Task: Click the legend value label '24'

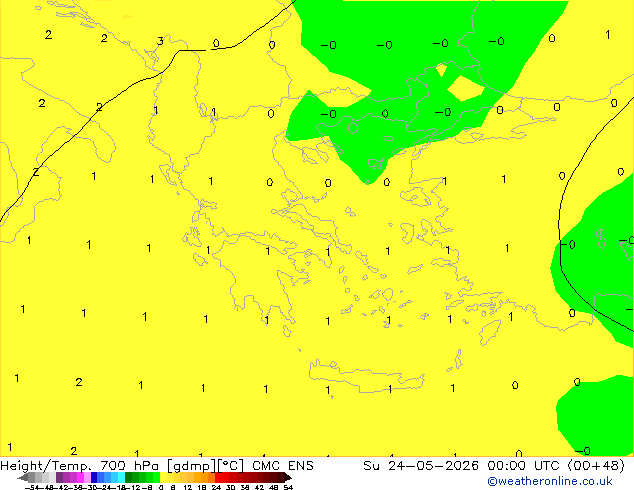Action: tap(216, 488)
